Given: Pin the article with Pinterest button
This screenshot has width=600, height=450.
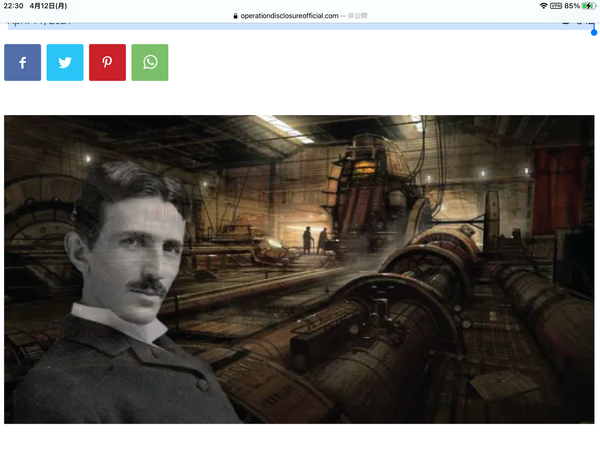Looking at the screenshot, I should point(107,62).
